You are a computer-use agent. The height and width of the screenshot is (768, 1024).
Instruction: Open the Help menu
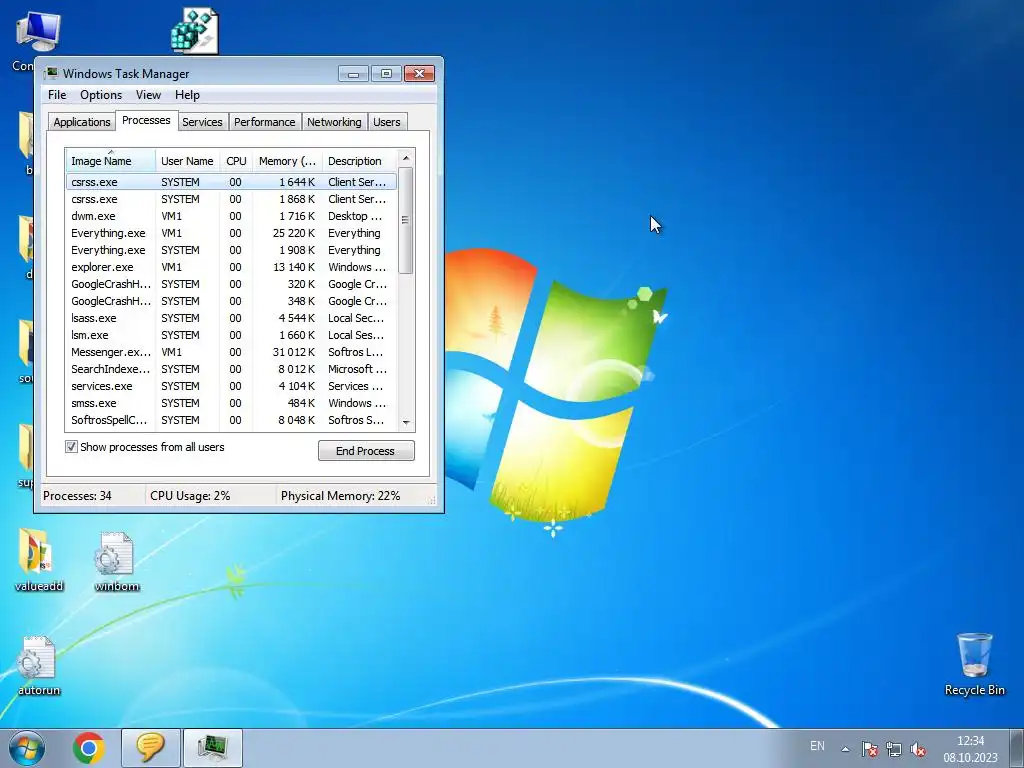click(x=187, y=95)
